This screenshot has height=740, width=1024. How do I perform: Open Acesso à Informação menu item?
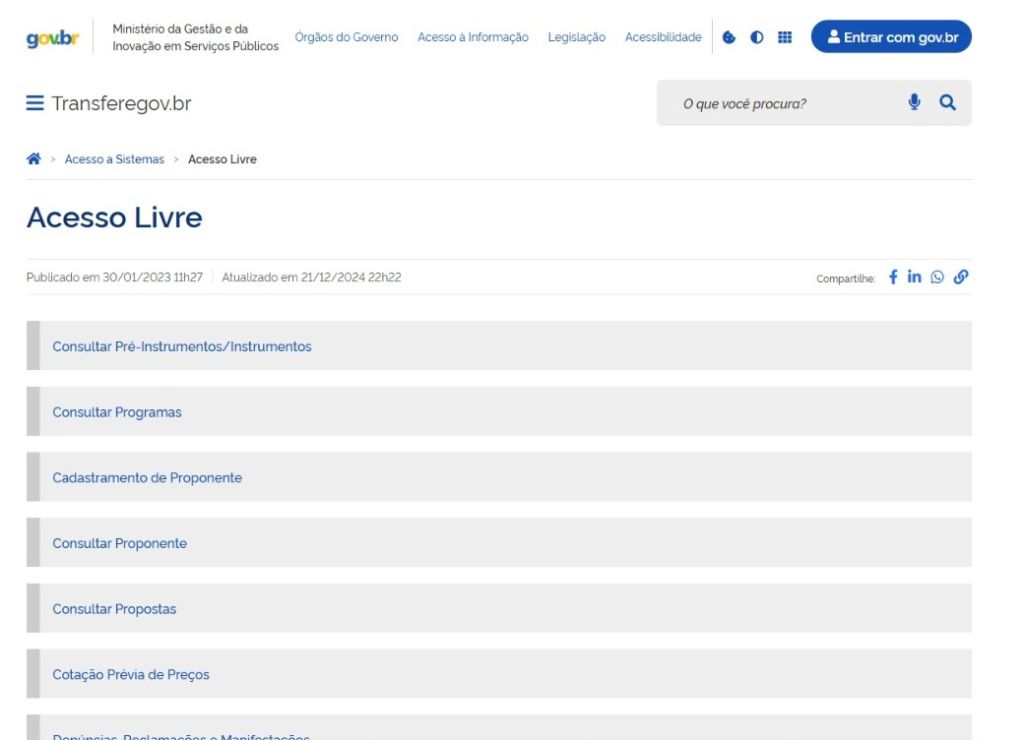pos(473,37)
